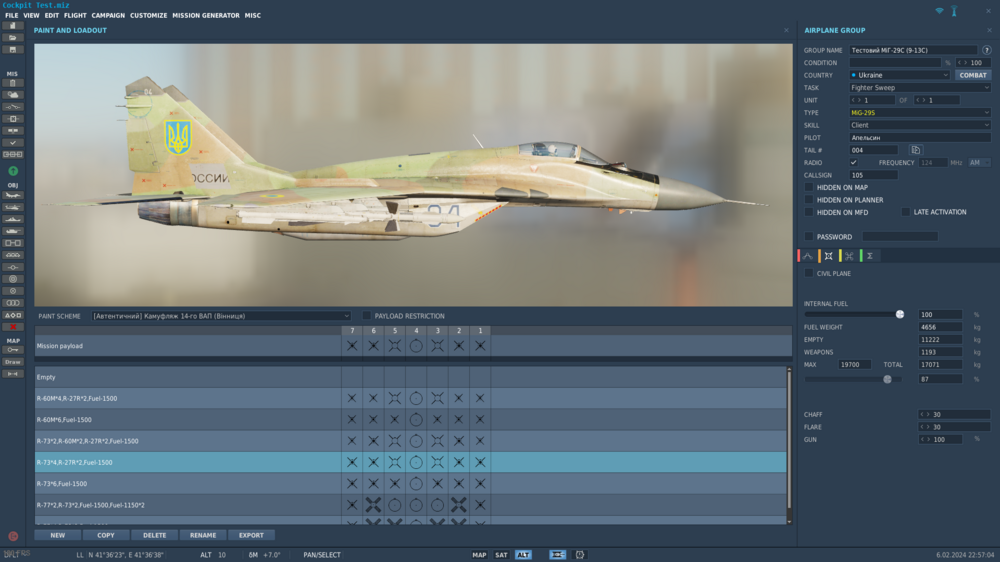Switch map mode to SAT

point(501,555)
